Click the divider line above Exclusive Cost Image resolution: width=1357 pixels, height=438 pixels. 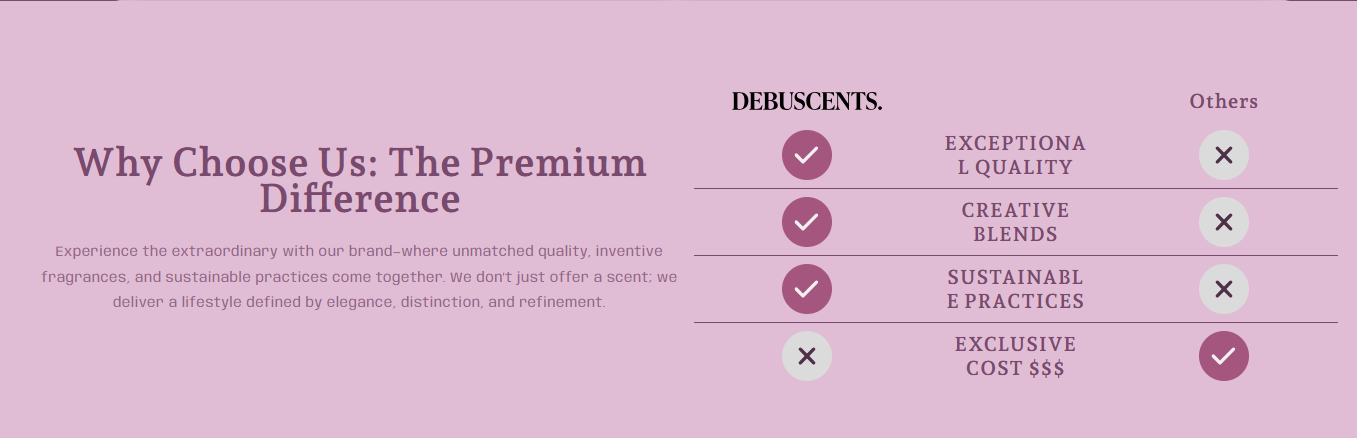[1015, 322]
